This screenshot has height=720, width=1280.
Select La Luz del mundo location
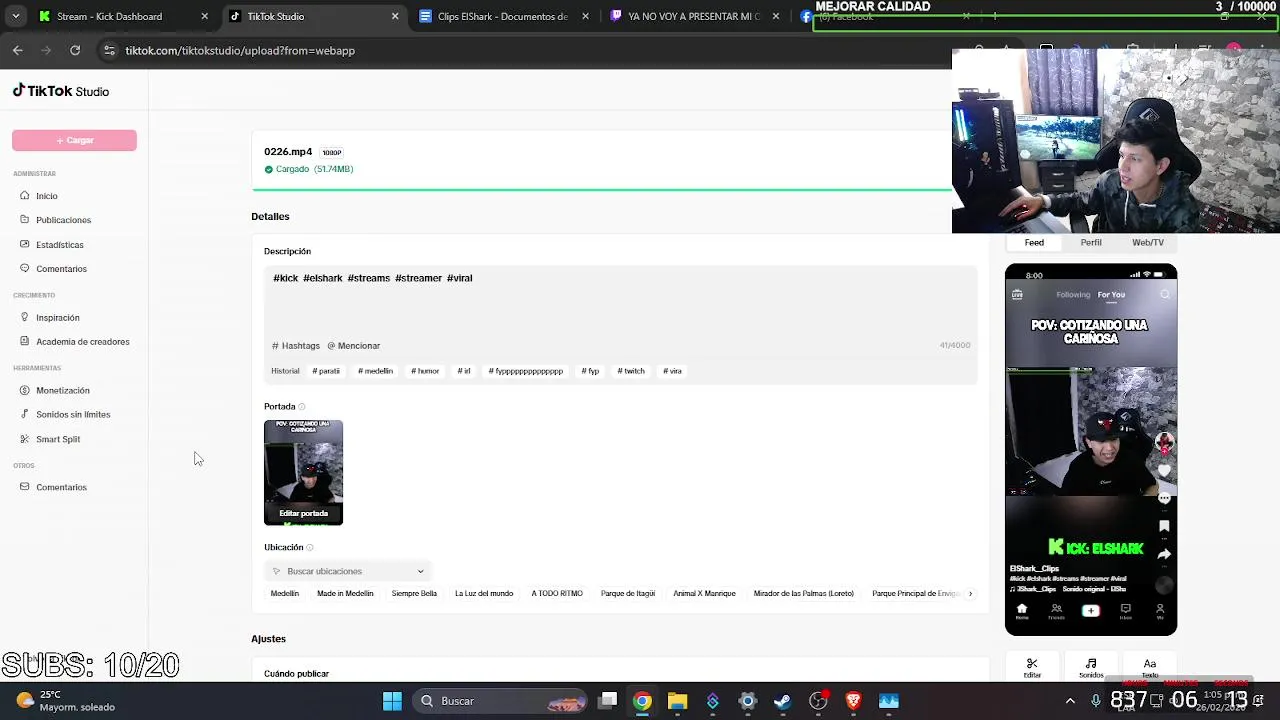pyautogui.click(x=484, y=594)
